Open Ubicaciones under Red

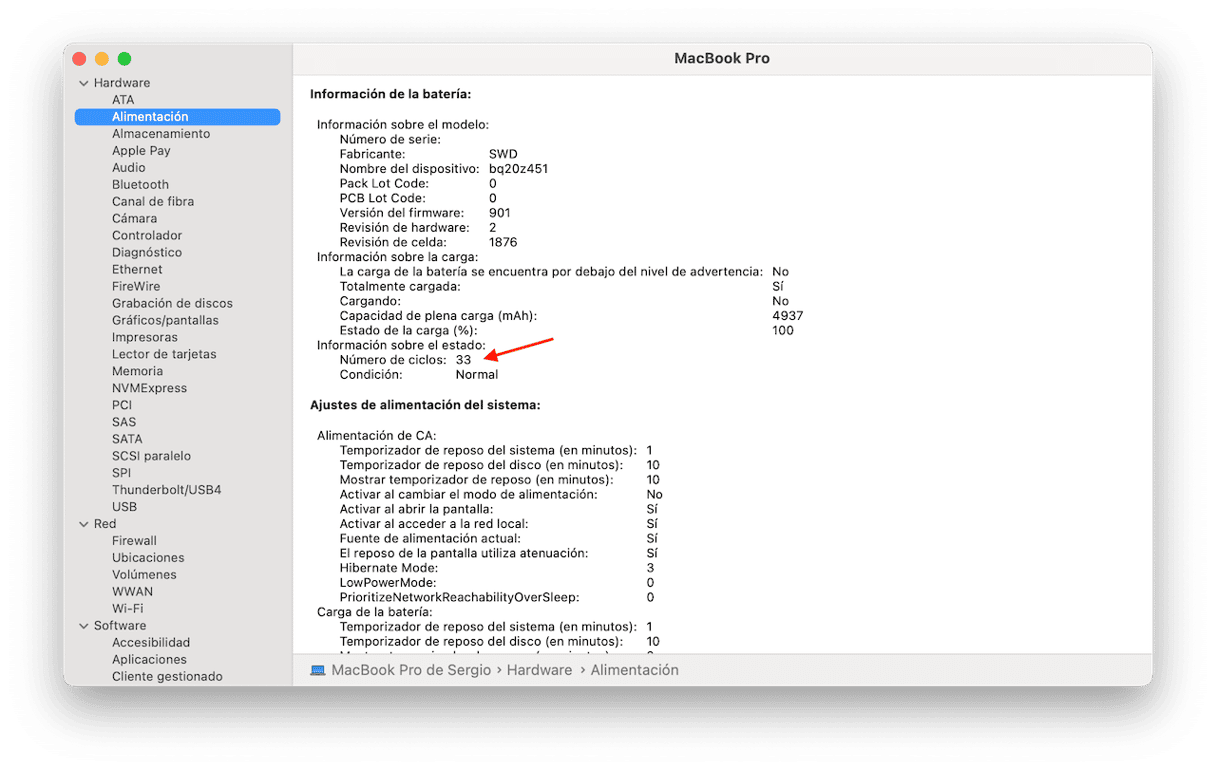pyautogui.click(x=148, y=559)
